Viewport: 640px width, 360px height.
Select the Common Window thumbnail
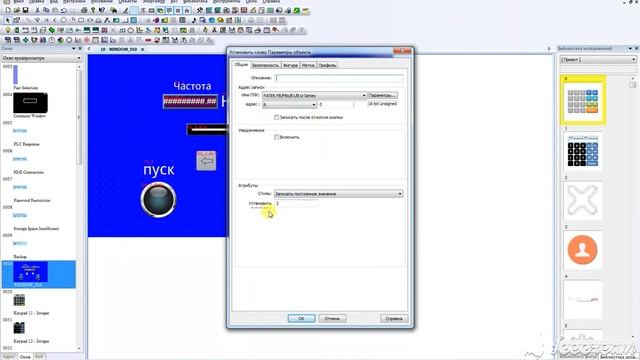tap(30, 104)
